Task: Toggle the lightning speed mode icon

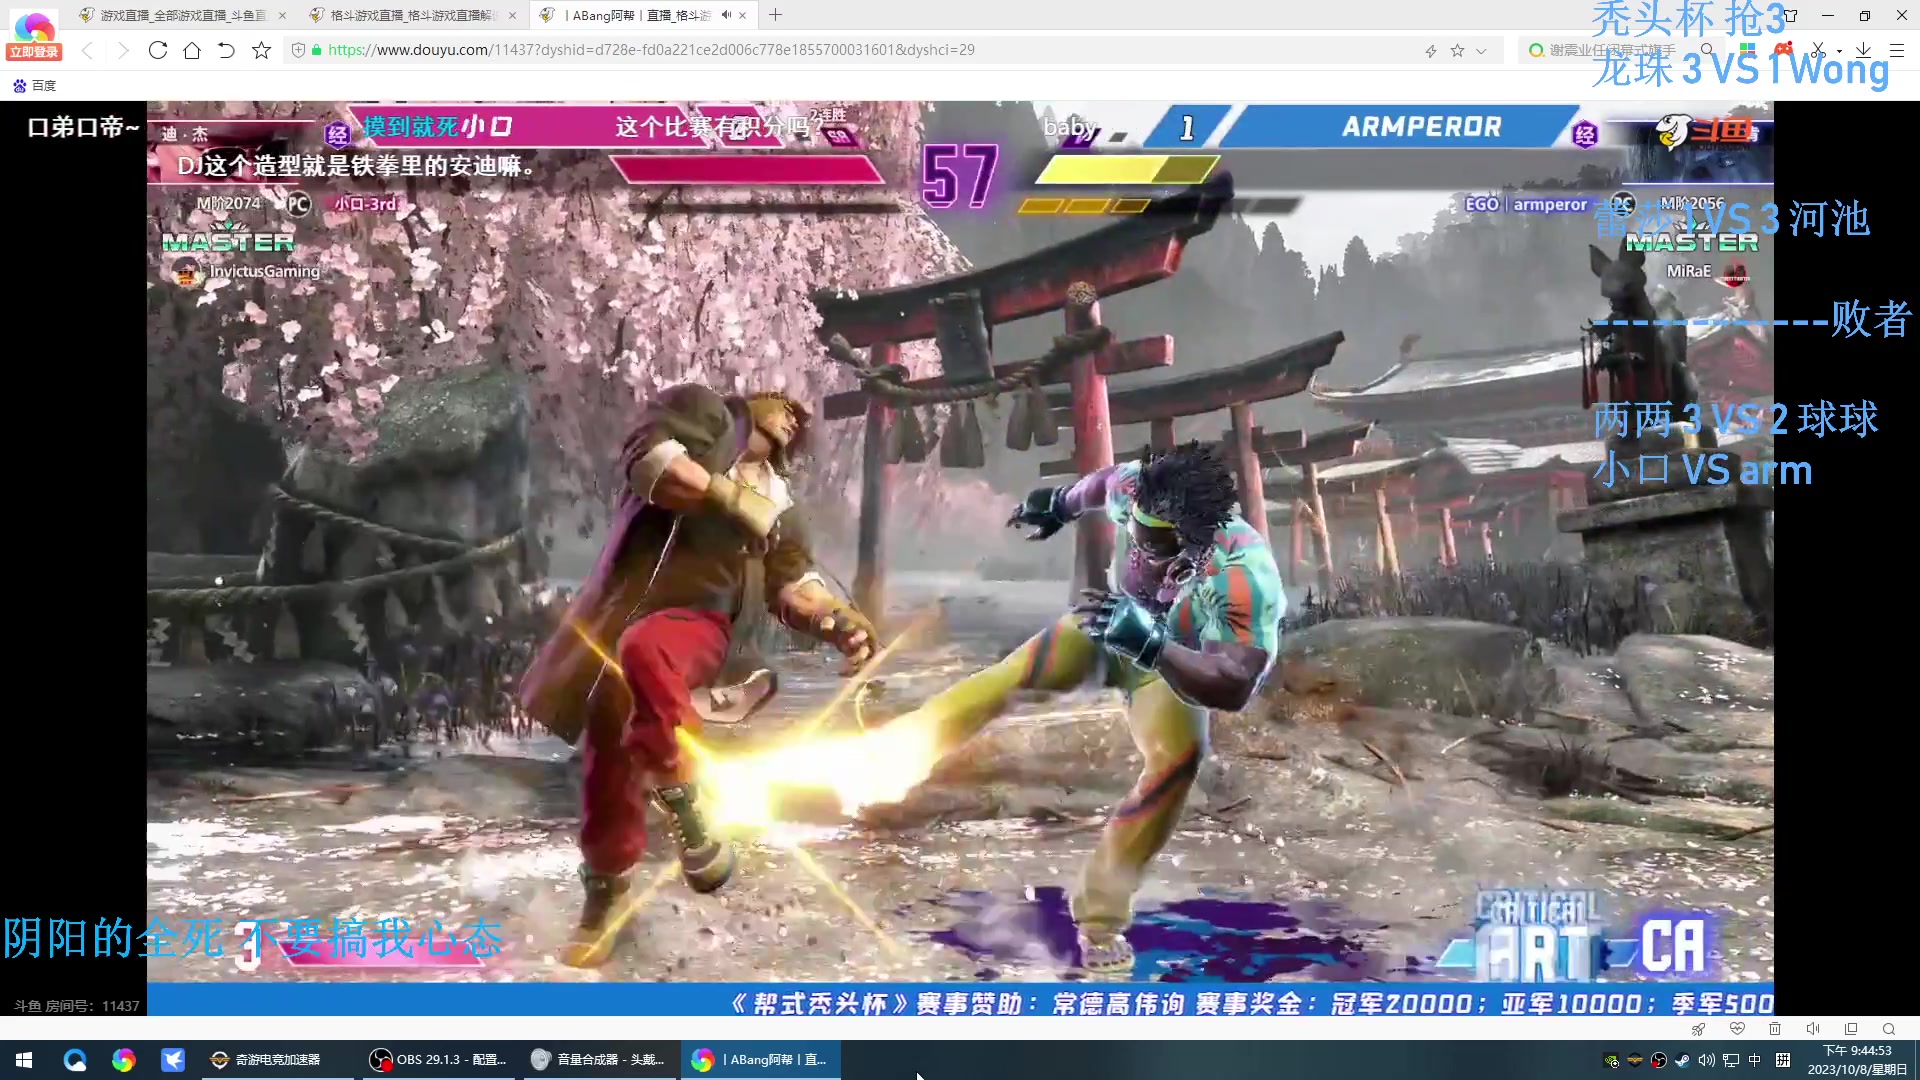Action: [x=1431, y=51]
